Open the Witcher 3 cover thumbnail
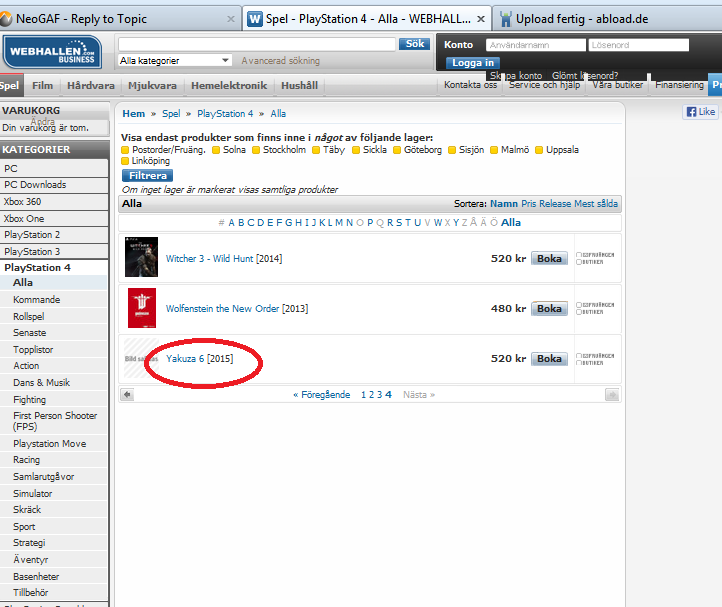Image resolution: width=722 pixels, height=607 pixels. 141,258
